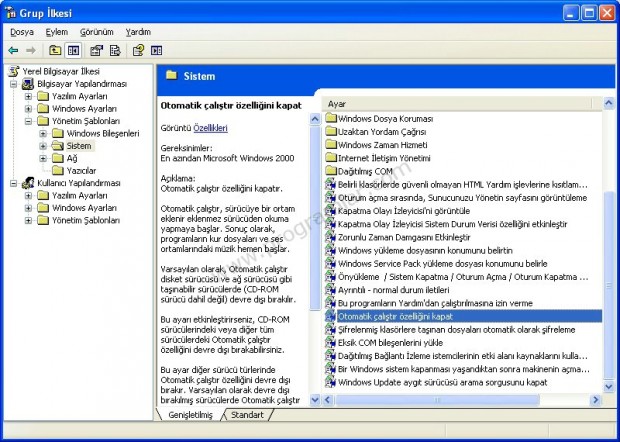
Task: Click the Internet İletişim Yönetimi folder icon
Action: 331,158
